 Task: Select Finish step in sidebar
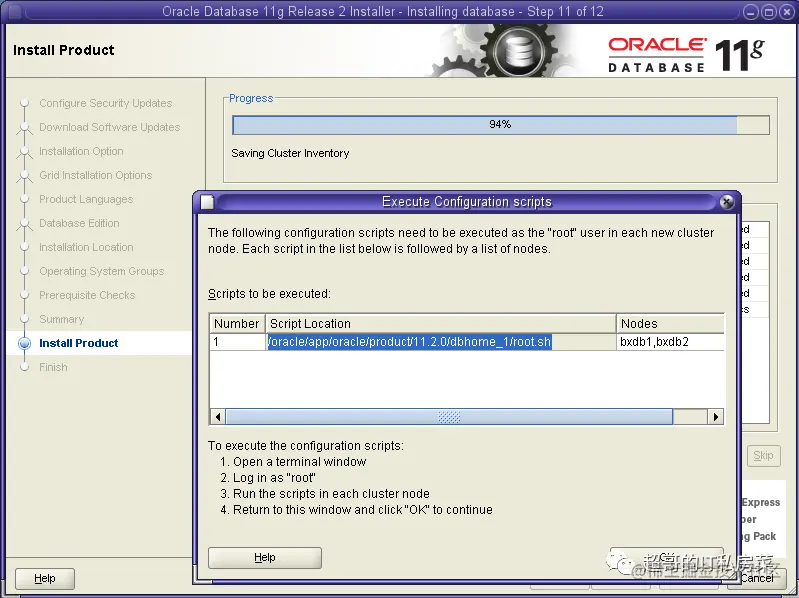coord(53,367)
